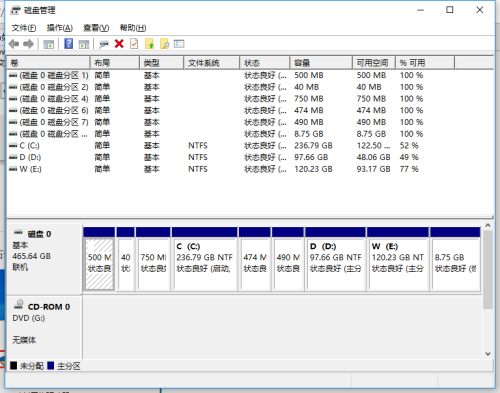500x393 pixels.
Task: Click the Forward arrow toolbar icon
Action: (29, 44)
